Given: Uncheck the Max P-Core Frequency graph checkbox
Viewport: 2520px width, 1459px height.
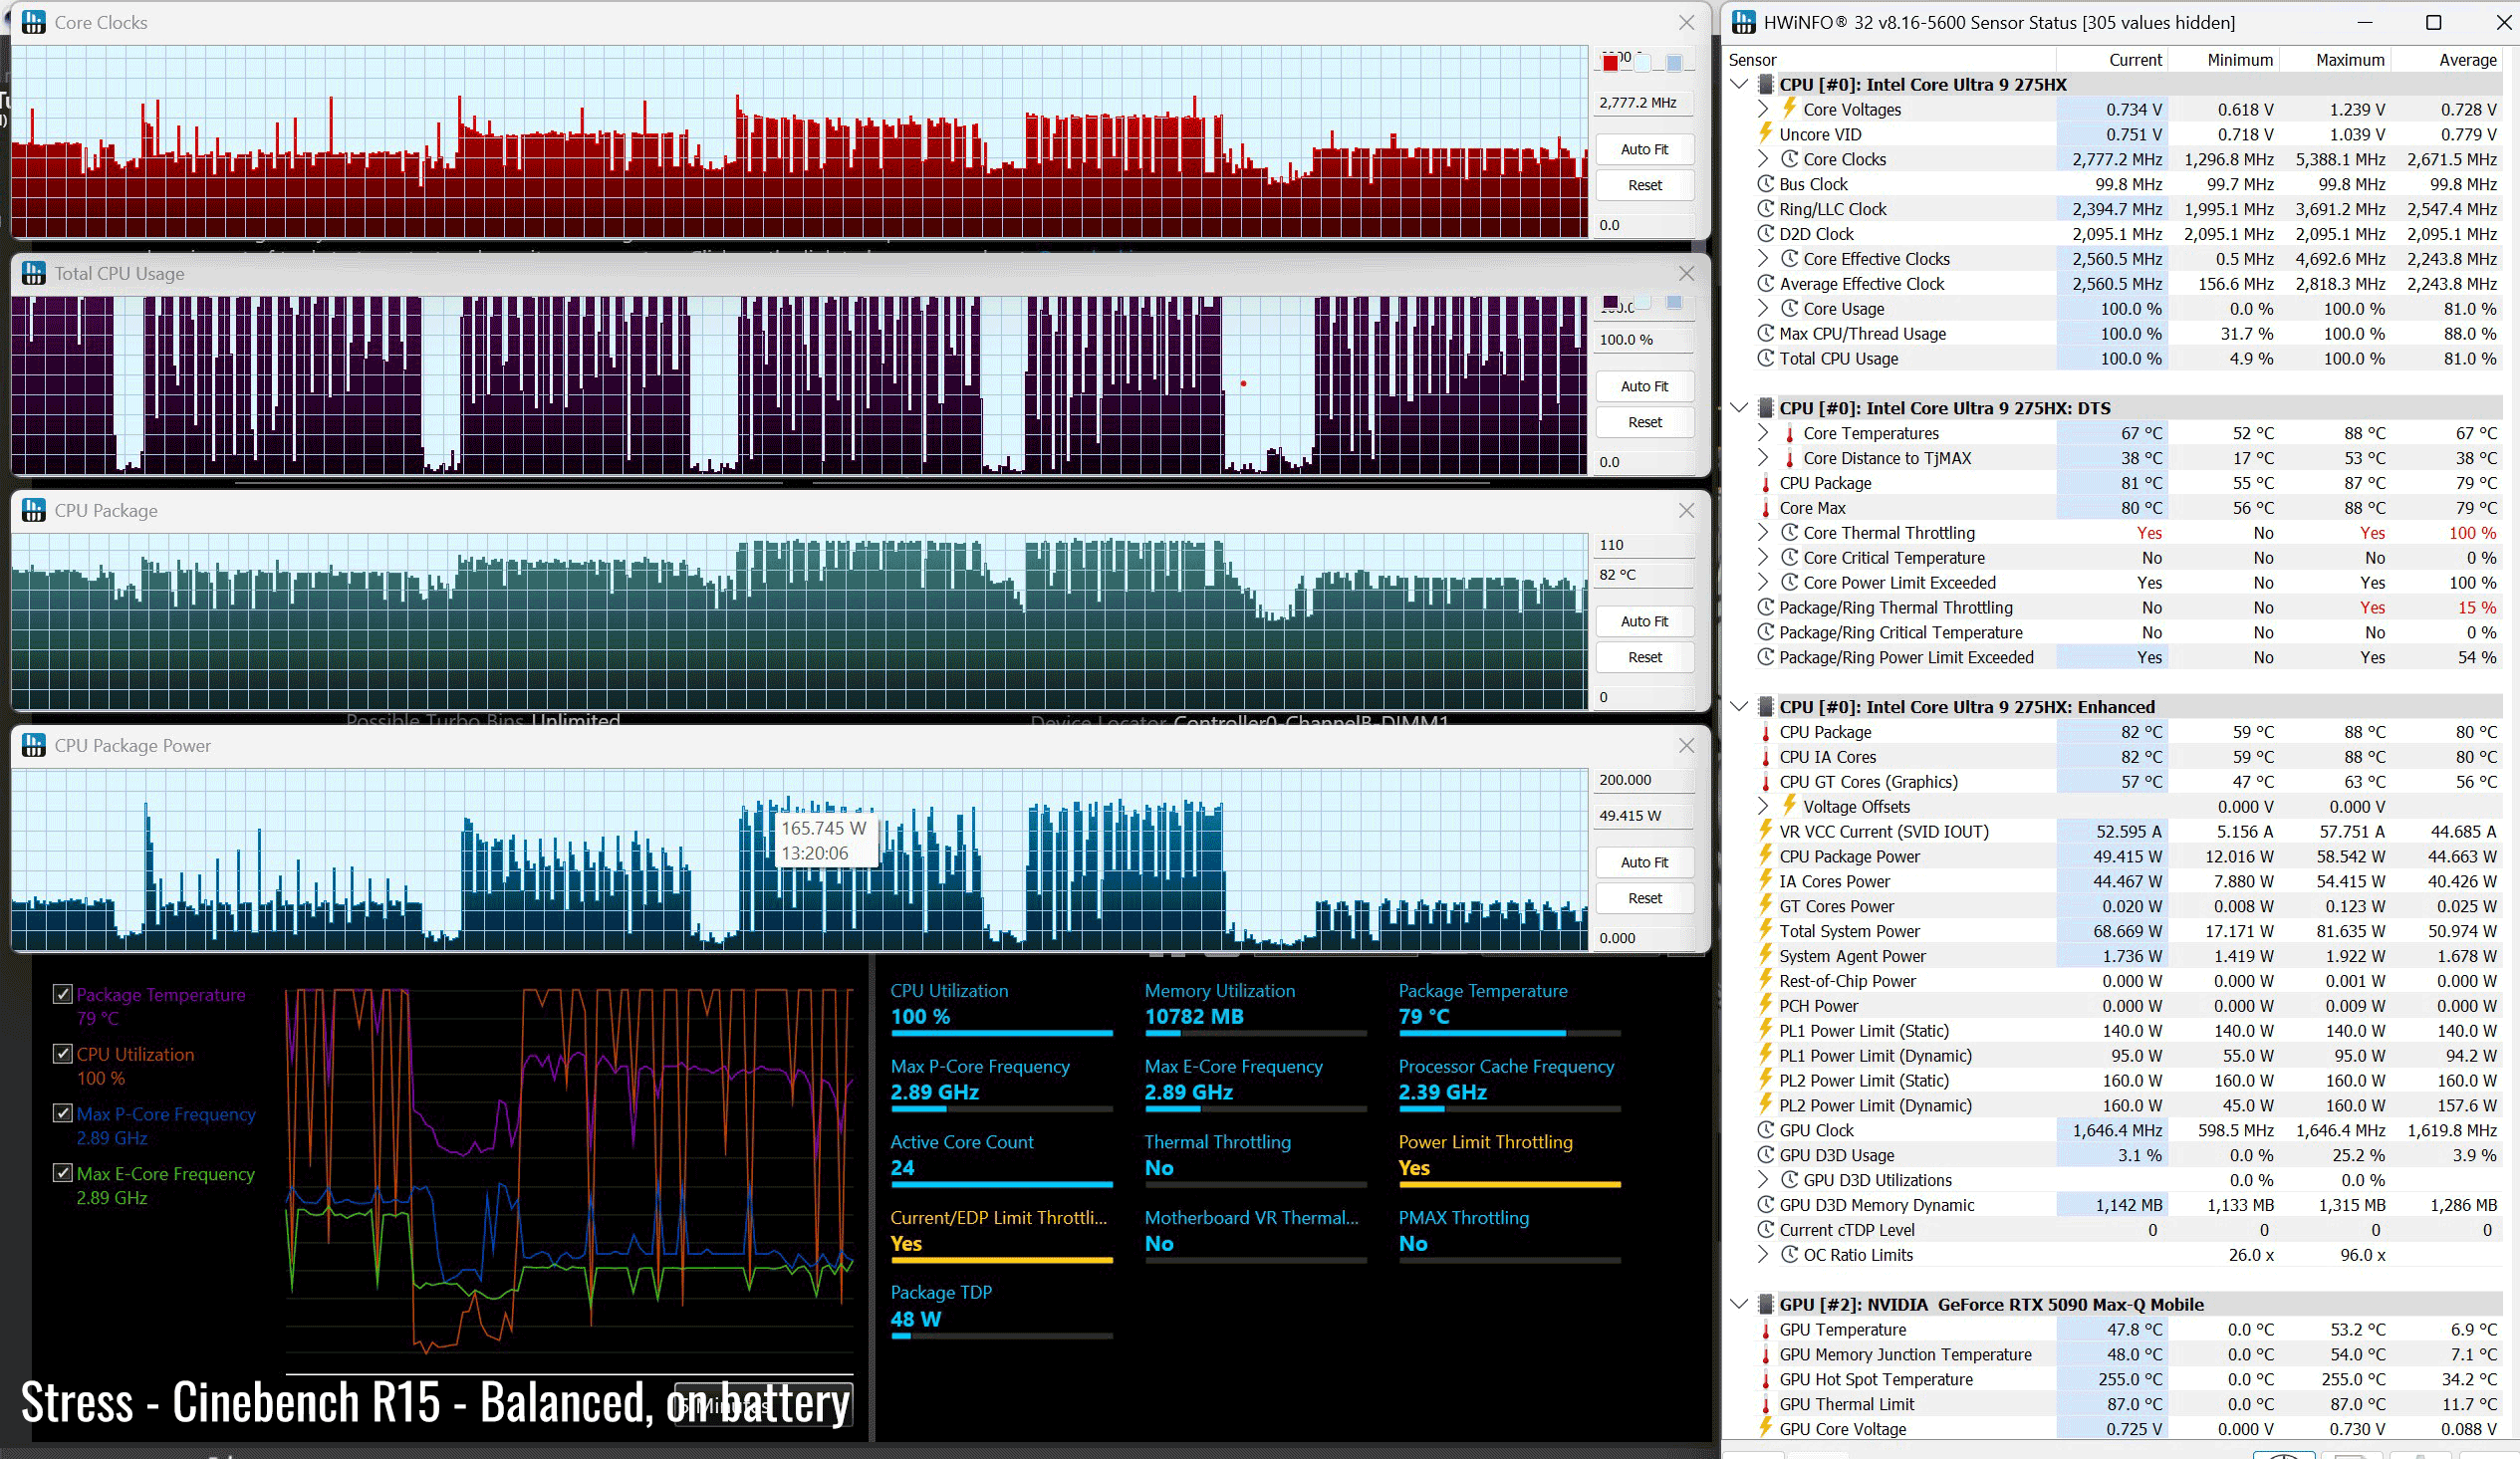Looking at the screenshot, I should click(63, 1113).
